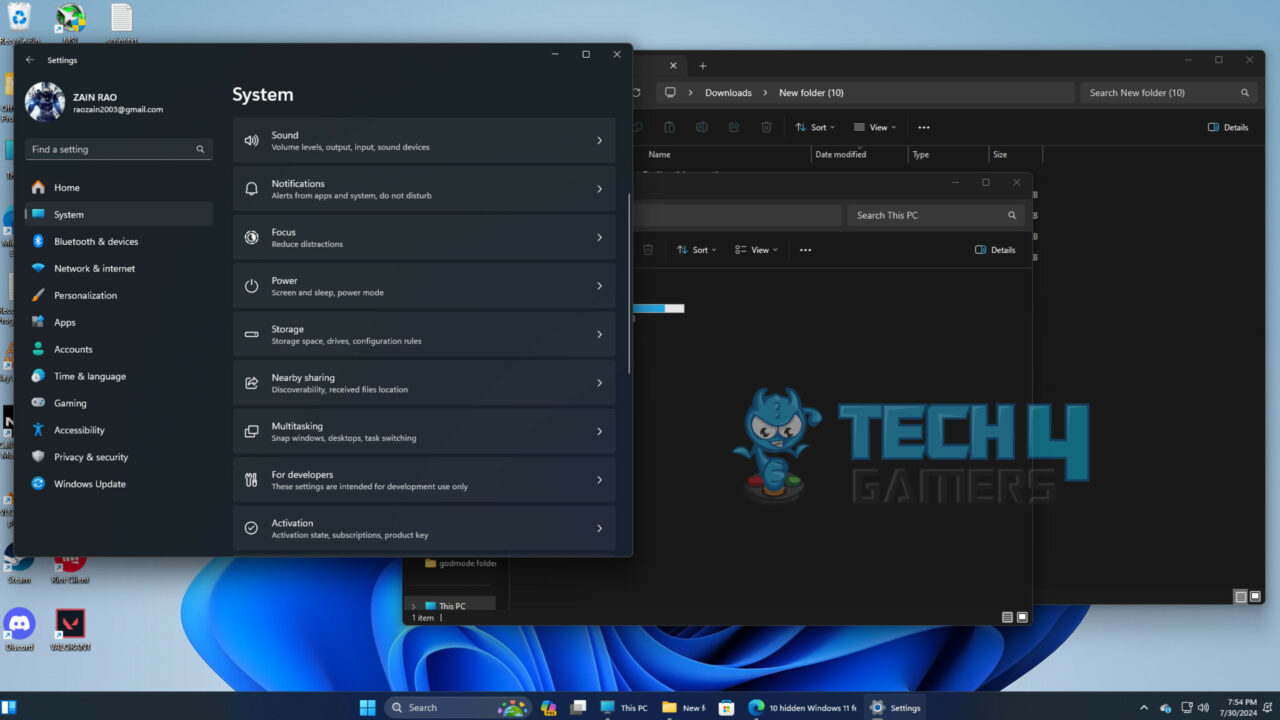Click the See more ellipsis icon in Explorer
The image size is (1280, 720).
pos(923,127)
